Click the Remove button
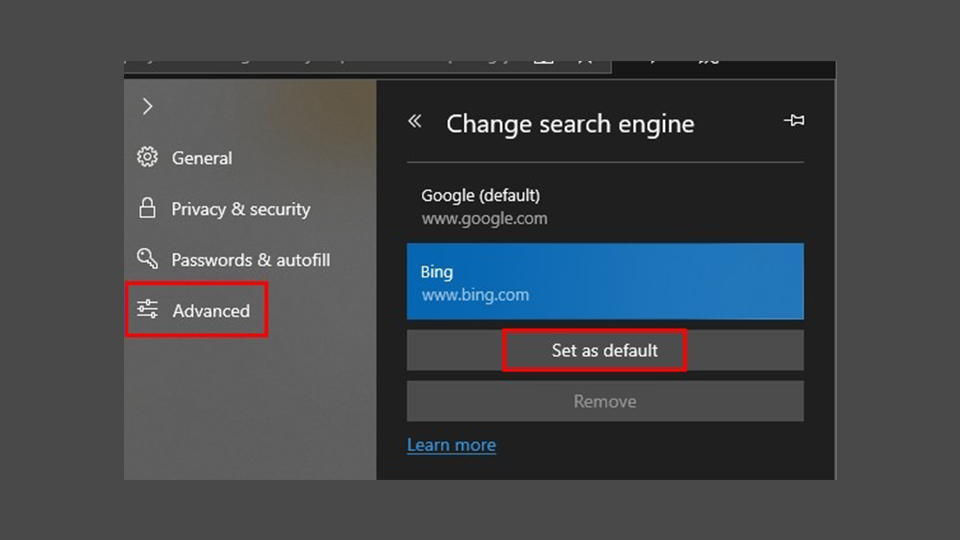This screenshot has height=540, width=960. coord(605,401)
